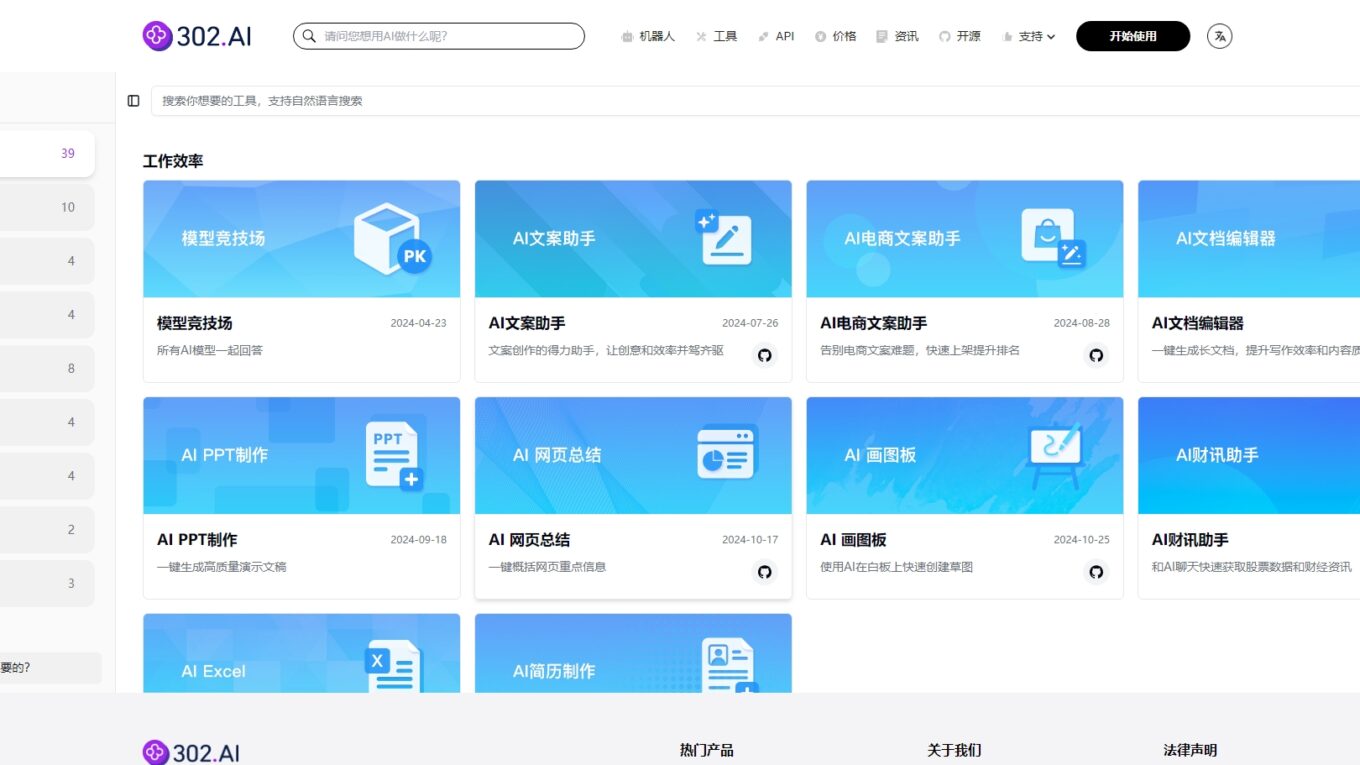Image resolution: width=1360 pixels, height=765 pixels.
Task: Click the footer heading 热门产品
Action: tap(706, 750)
